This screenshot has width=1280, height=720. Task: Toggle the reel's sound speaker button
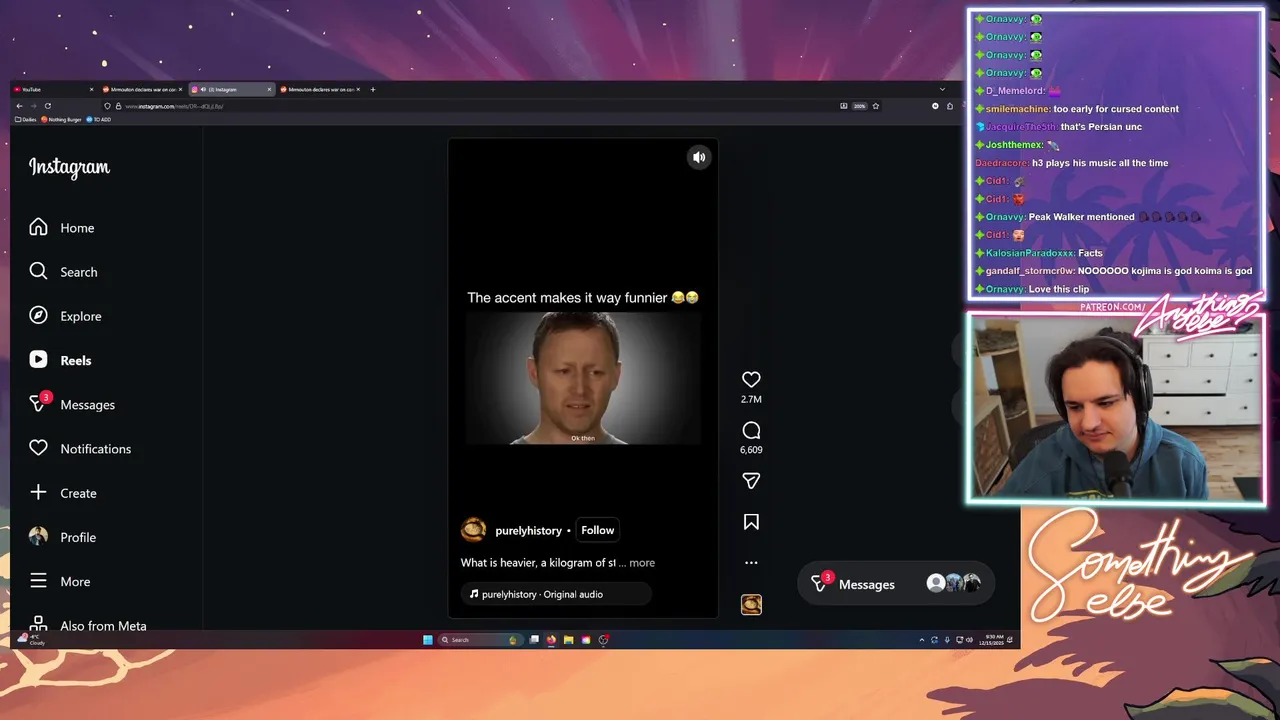tap(699, 157)
